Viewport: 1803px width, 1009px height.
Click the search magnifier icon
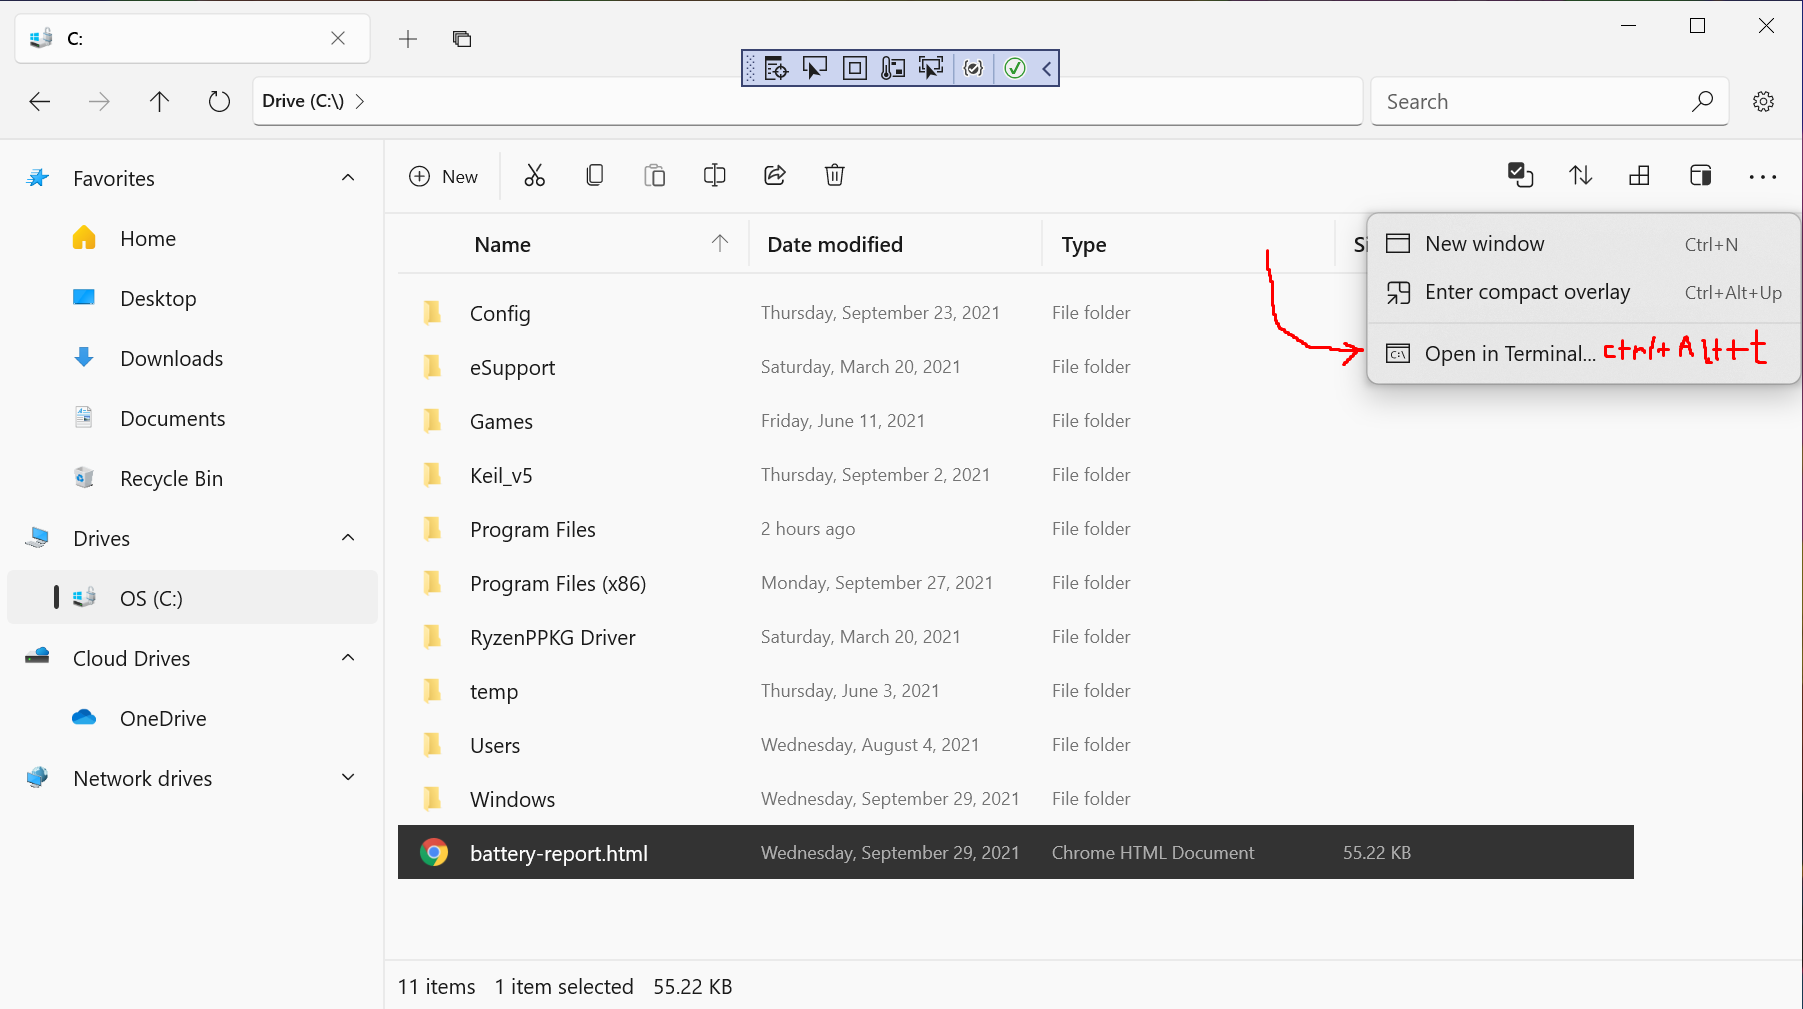(x=1702, y=101)
